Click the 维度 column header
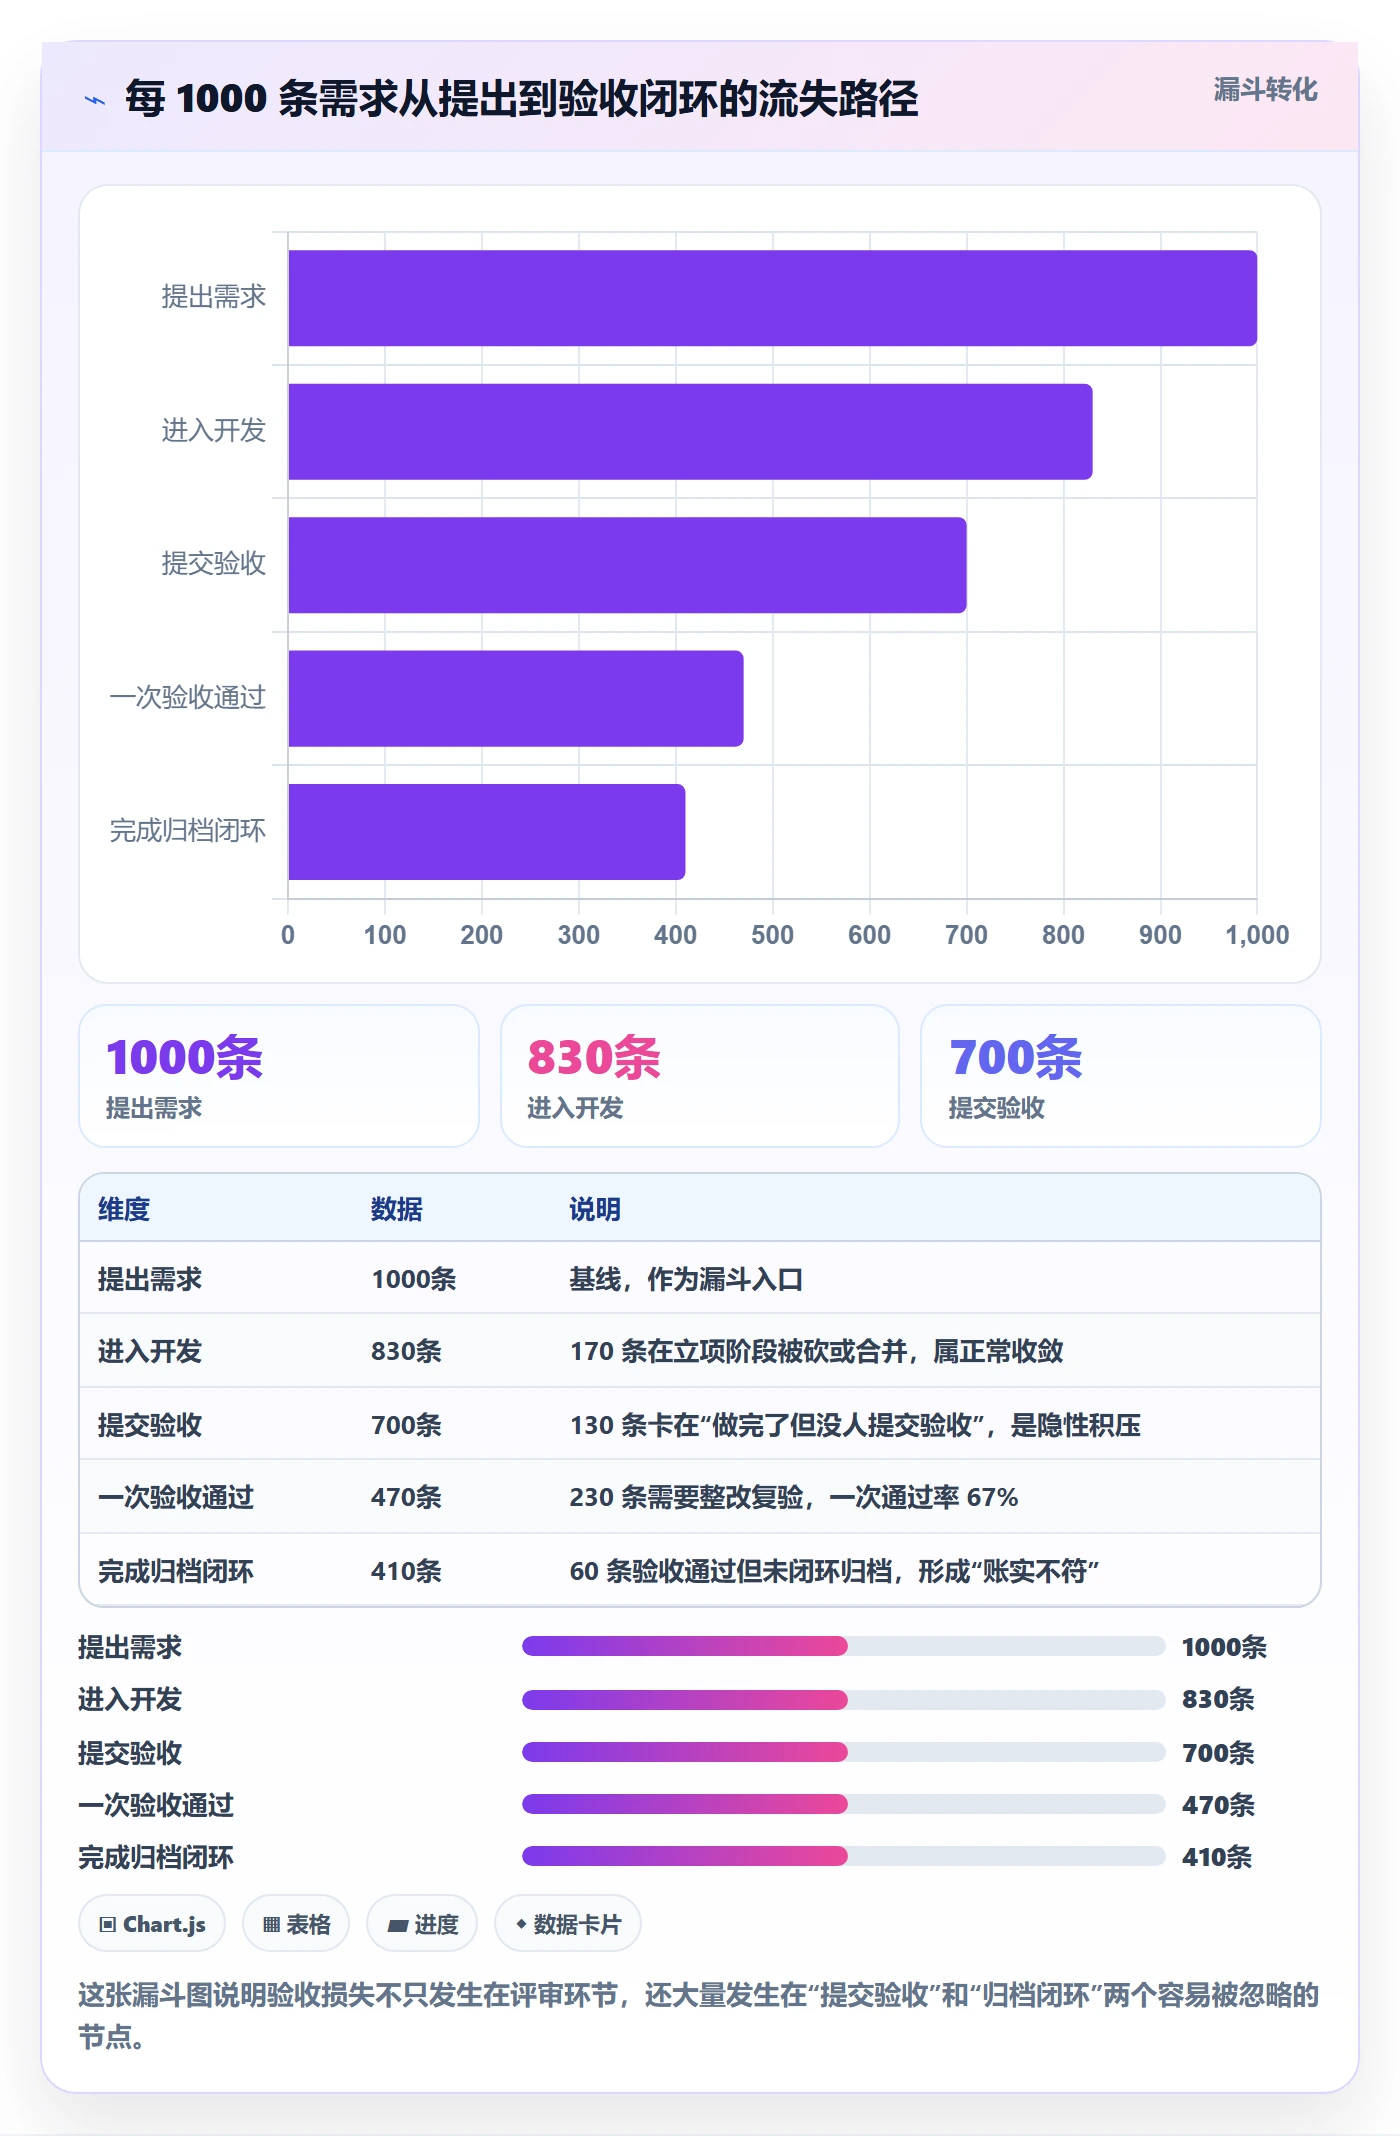 pos(124,1209)
